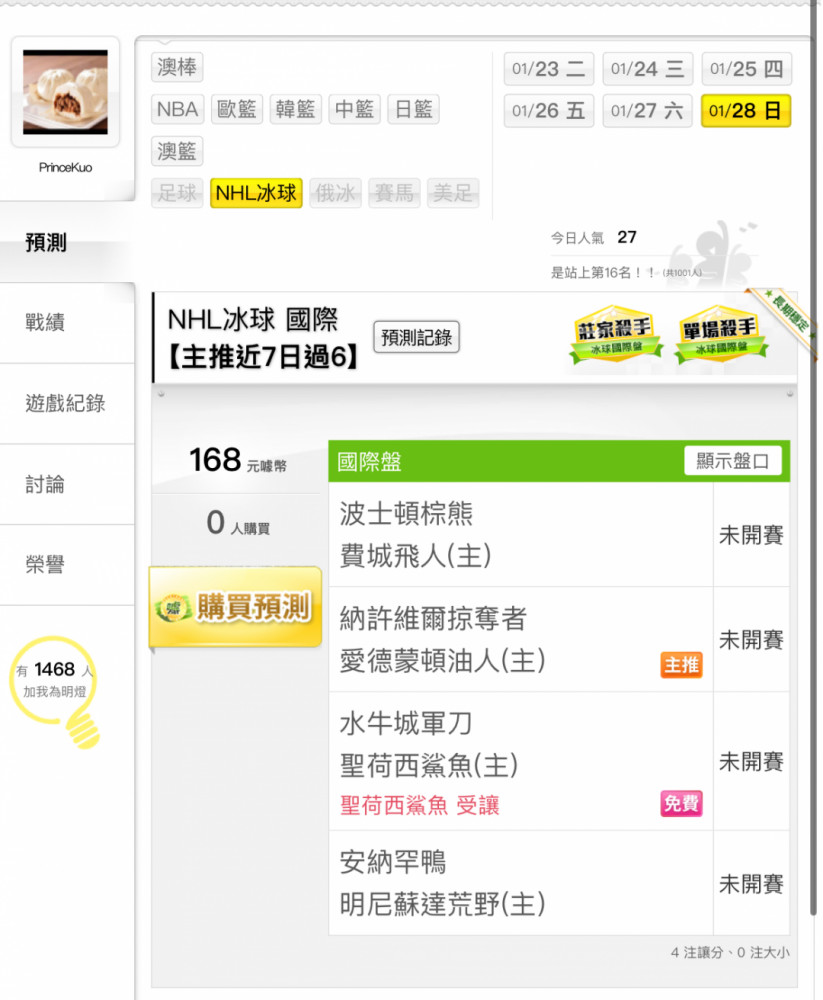
Task: Toggle 顯示盤口 to show odds
Action: tap(732, 460)
